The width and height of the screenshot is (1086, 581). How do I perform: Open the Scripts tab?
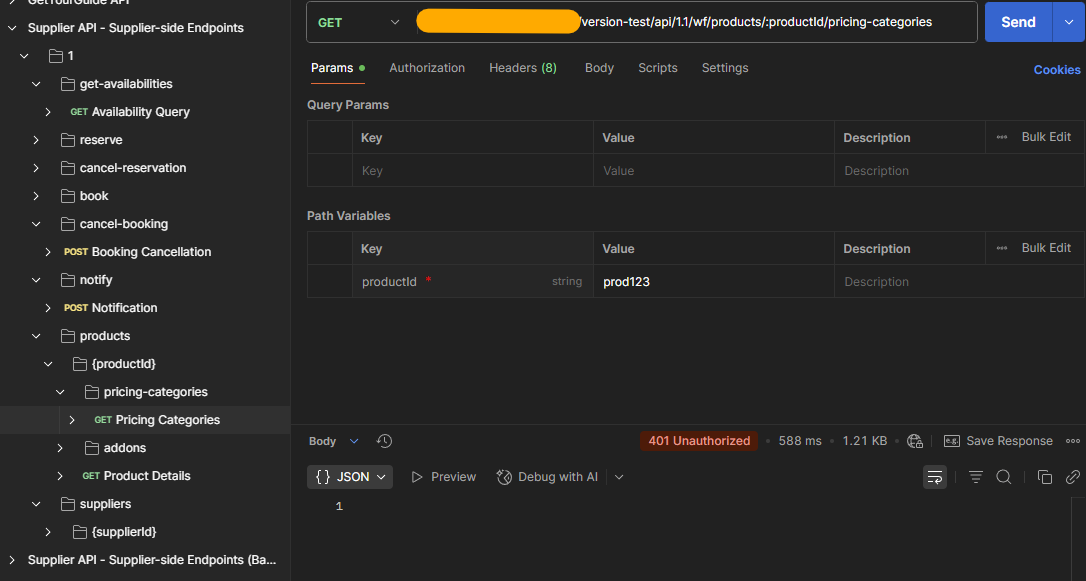pyautogui.click(x=657, y=68)
